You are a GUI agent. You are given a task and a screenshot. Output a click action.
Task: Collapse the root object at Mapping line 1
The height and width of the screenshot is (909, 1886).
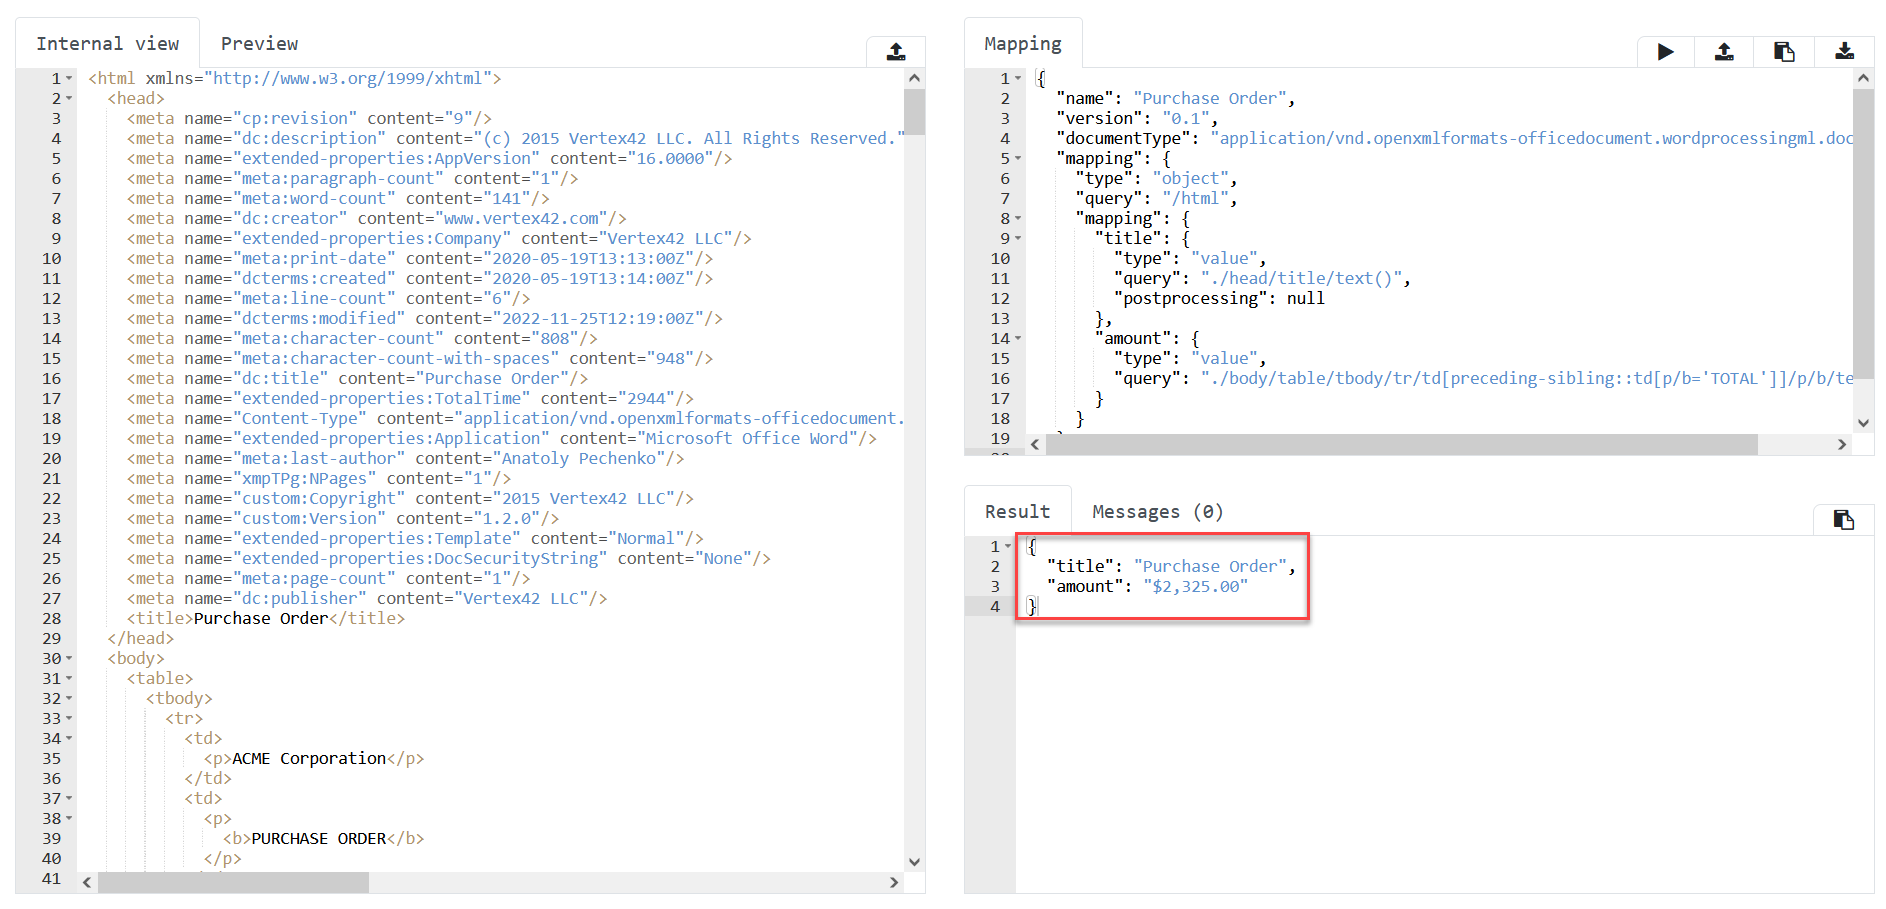coord(1018,78)
